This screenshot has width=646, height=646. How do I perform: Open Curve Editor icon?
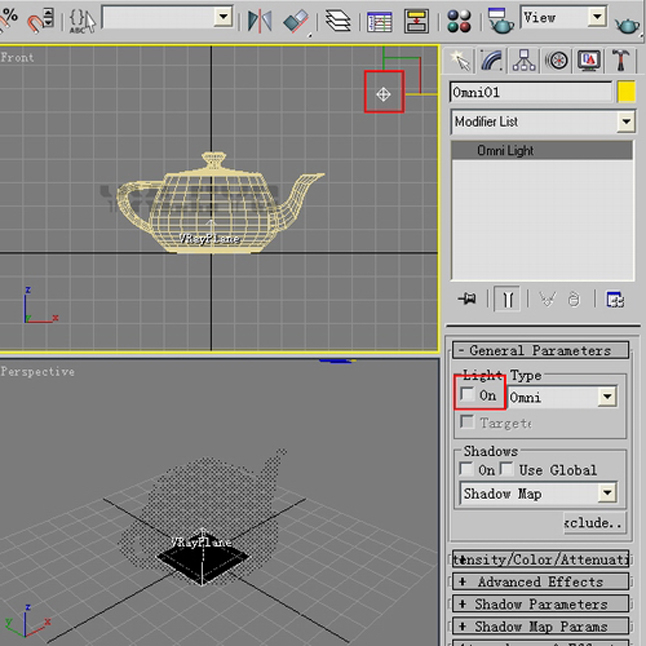379,21
